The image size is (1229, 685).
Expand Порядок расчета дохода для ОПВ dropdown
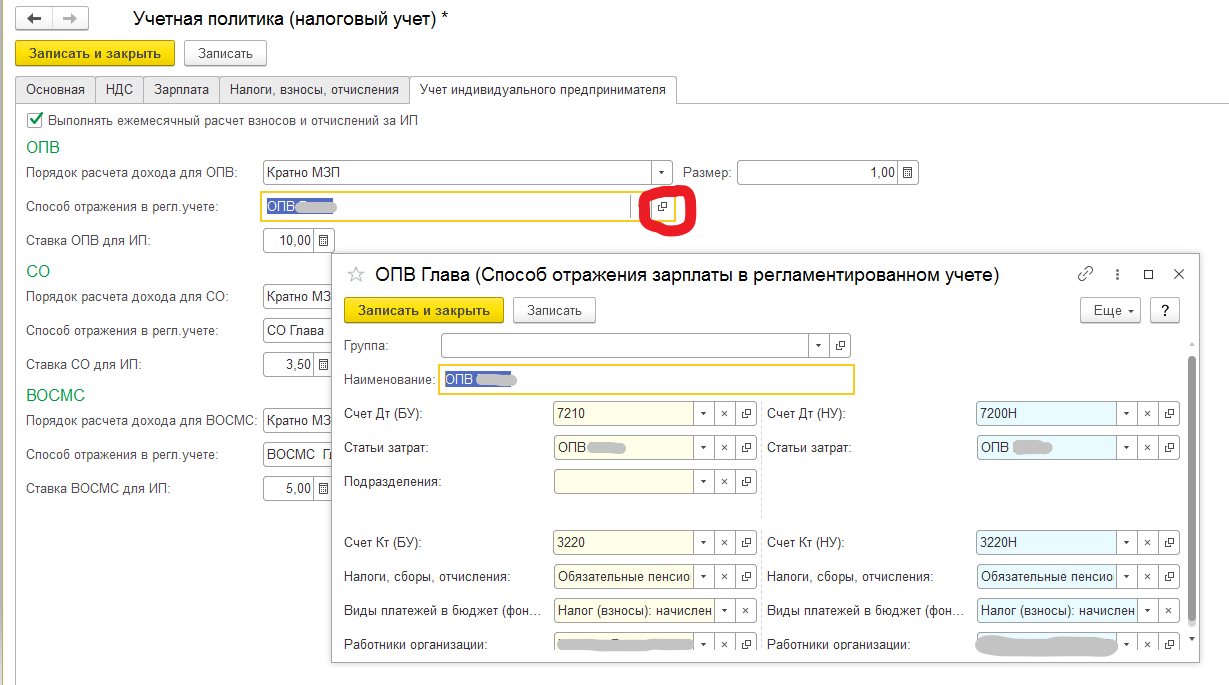click(661, 173)
